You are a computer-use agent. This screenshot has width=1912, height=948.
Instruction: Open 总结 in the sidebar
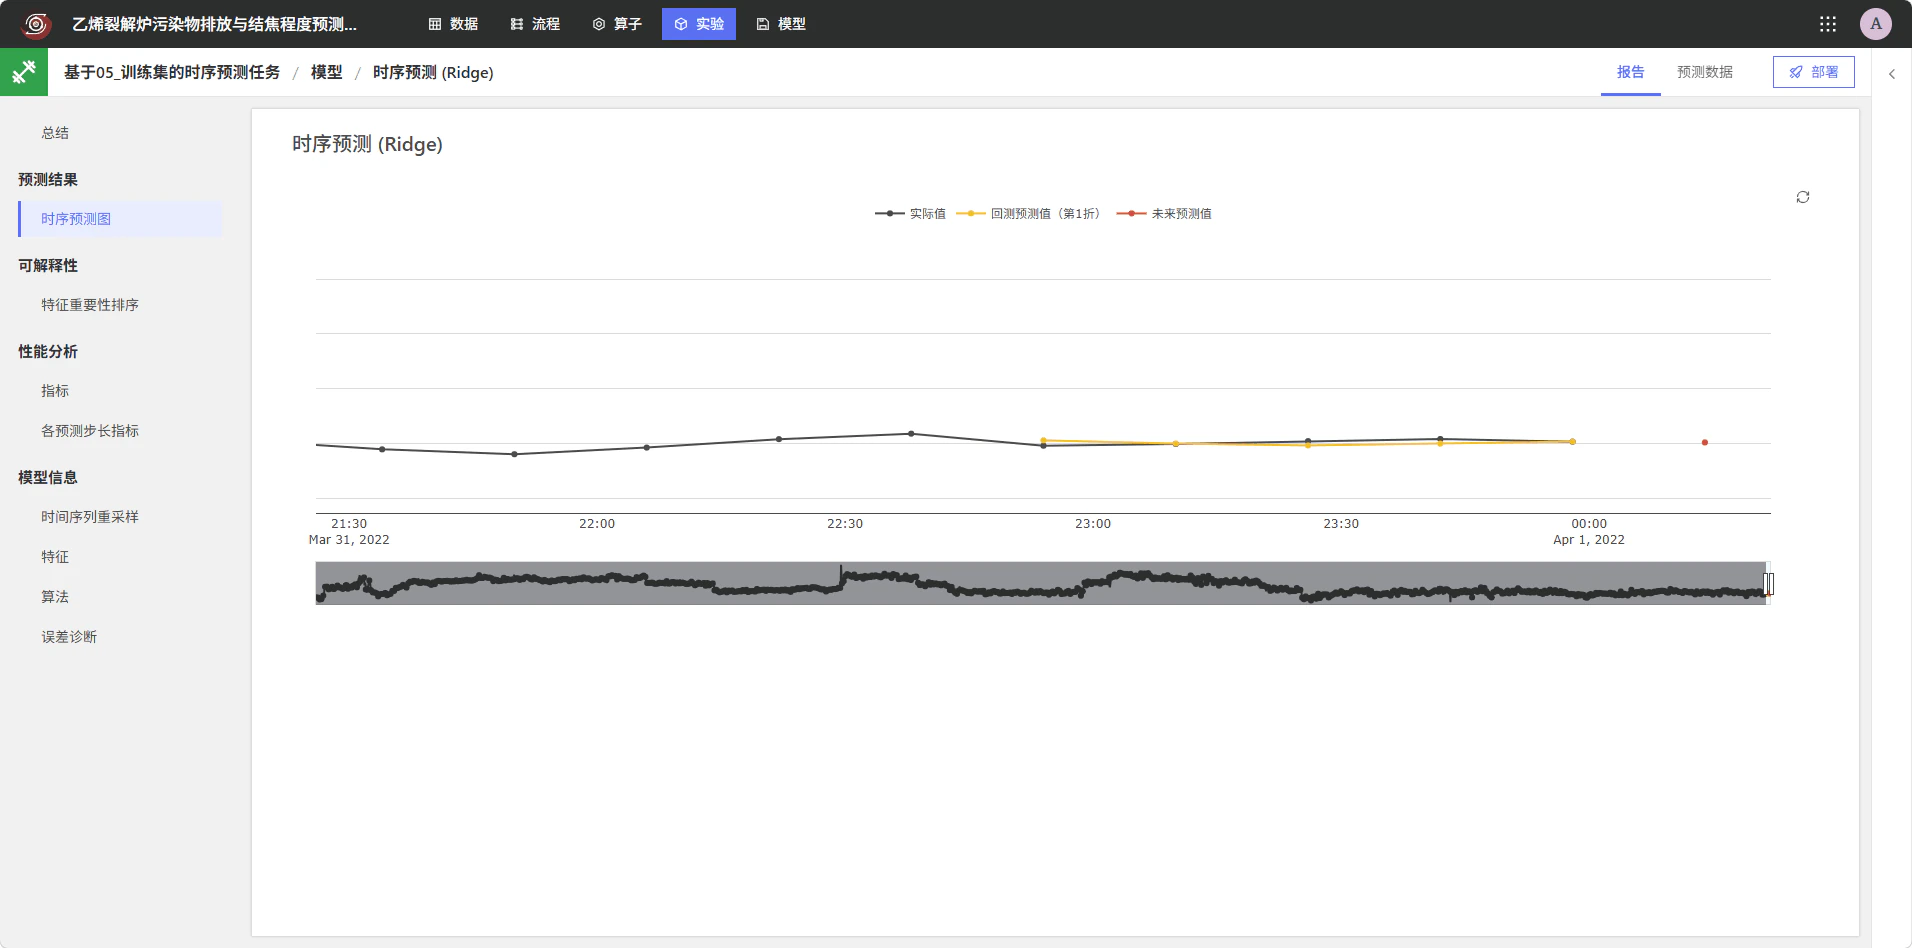pyautogui.click(x=55, y=133)
